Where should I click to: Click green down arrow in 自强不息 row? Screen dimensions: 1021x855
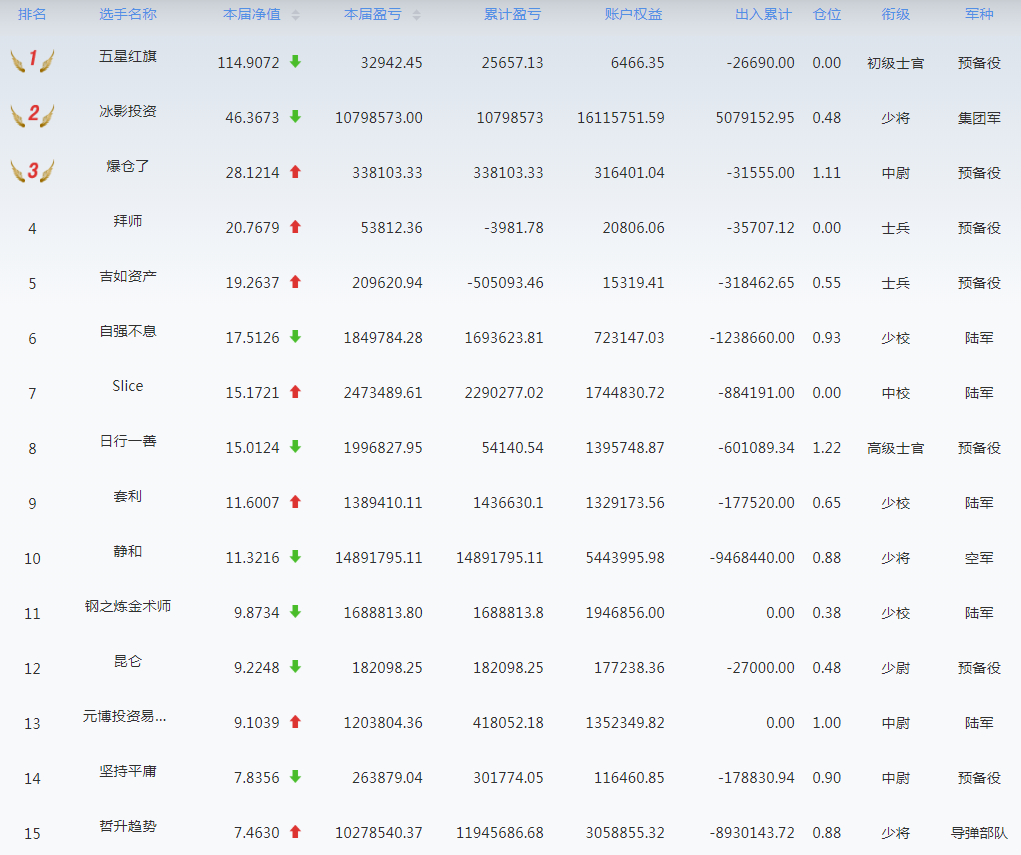point(295,337)
